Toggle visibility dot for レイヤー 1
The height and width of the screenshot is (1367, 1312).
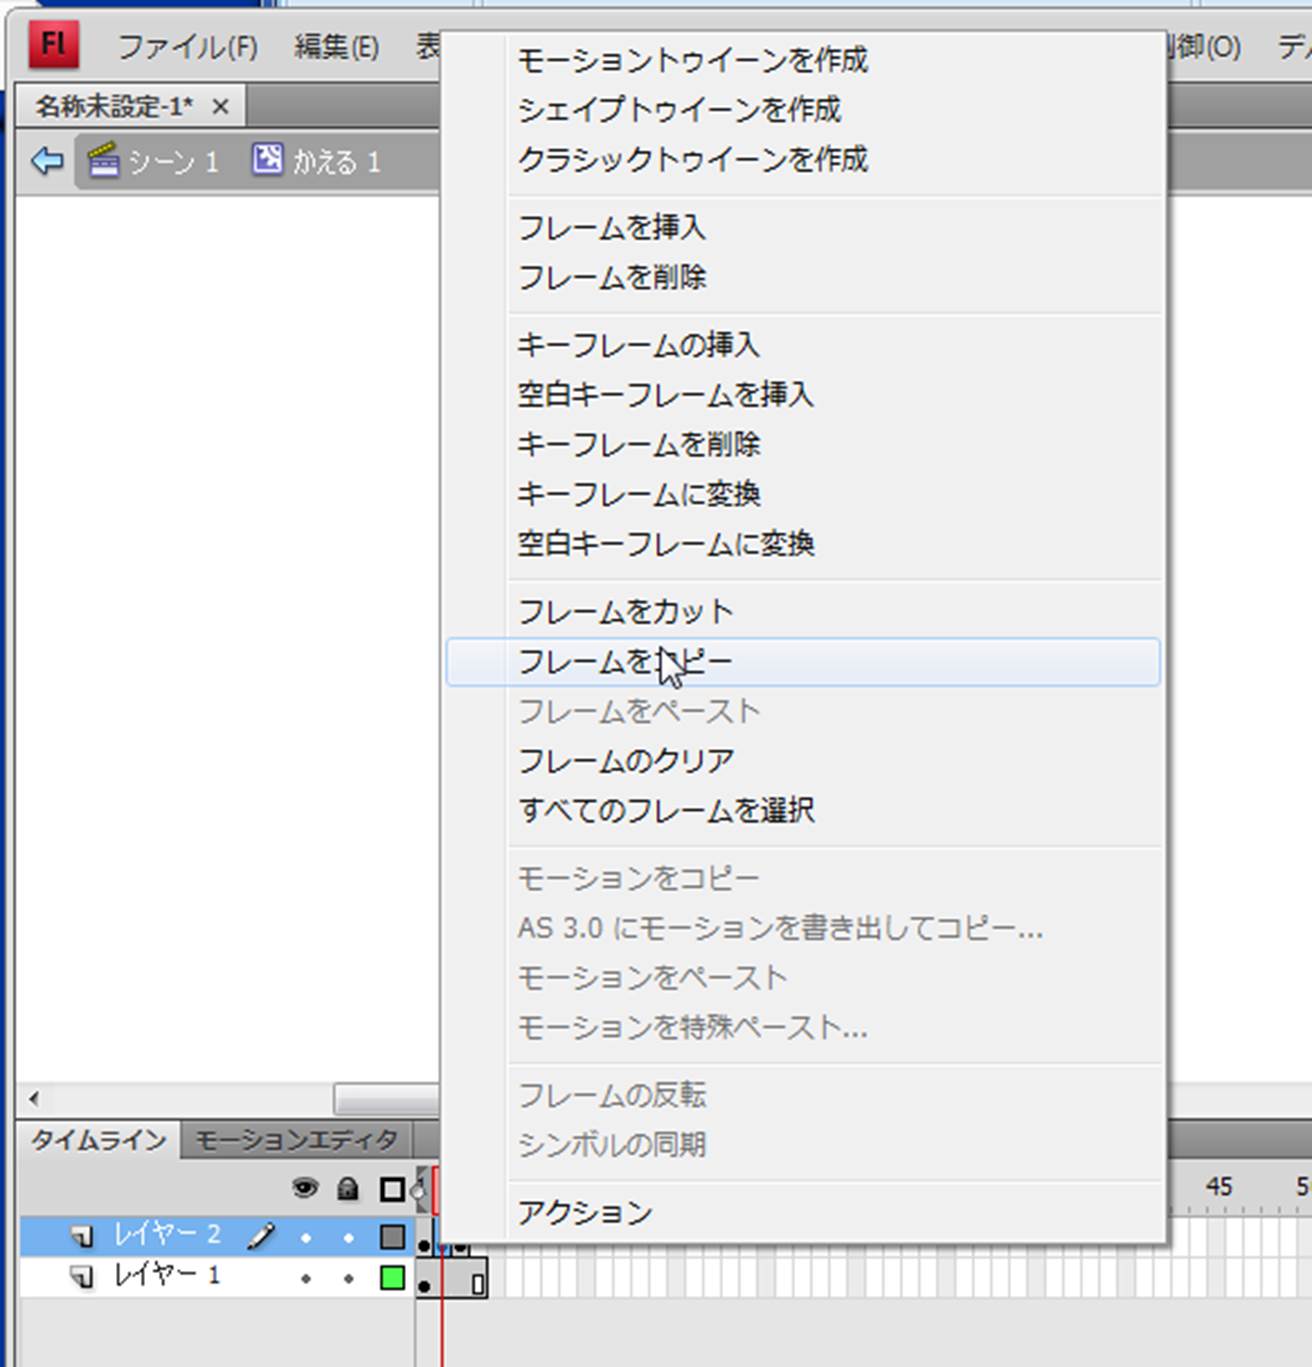pyautogui.click(x=306, y=1278)
